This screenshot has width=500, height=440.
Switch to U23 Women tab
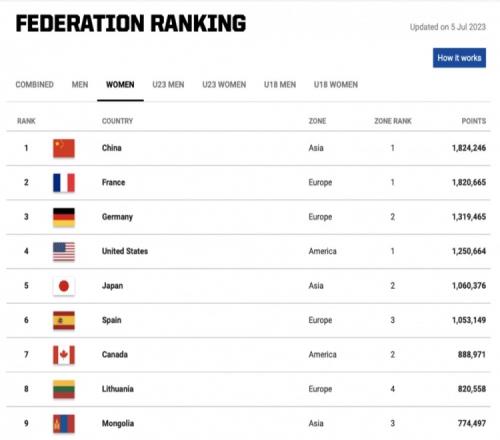point(224,85)
